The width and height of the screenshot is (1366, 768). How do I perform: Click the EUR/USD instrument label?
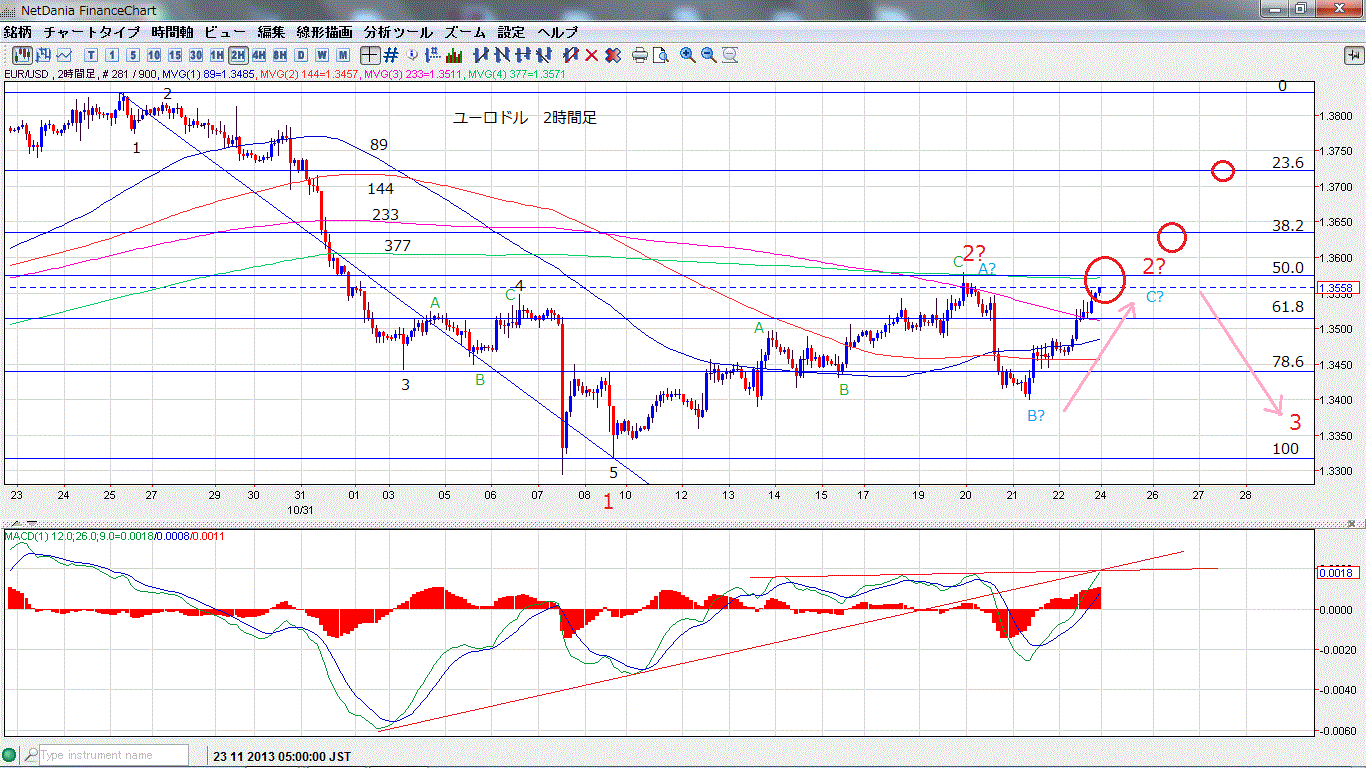(25, 74)
